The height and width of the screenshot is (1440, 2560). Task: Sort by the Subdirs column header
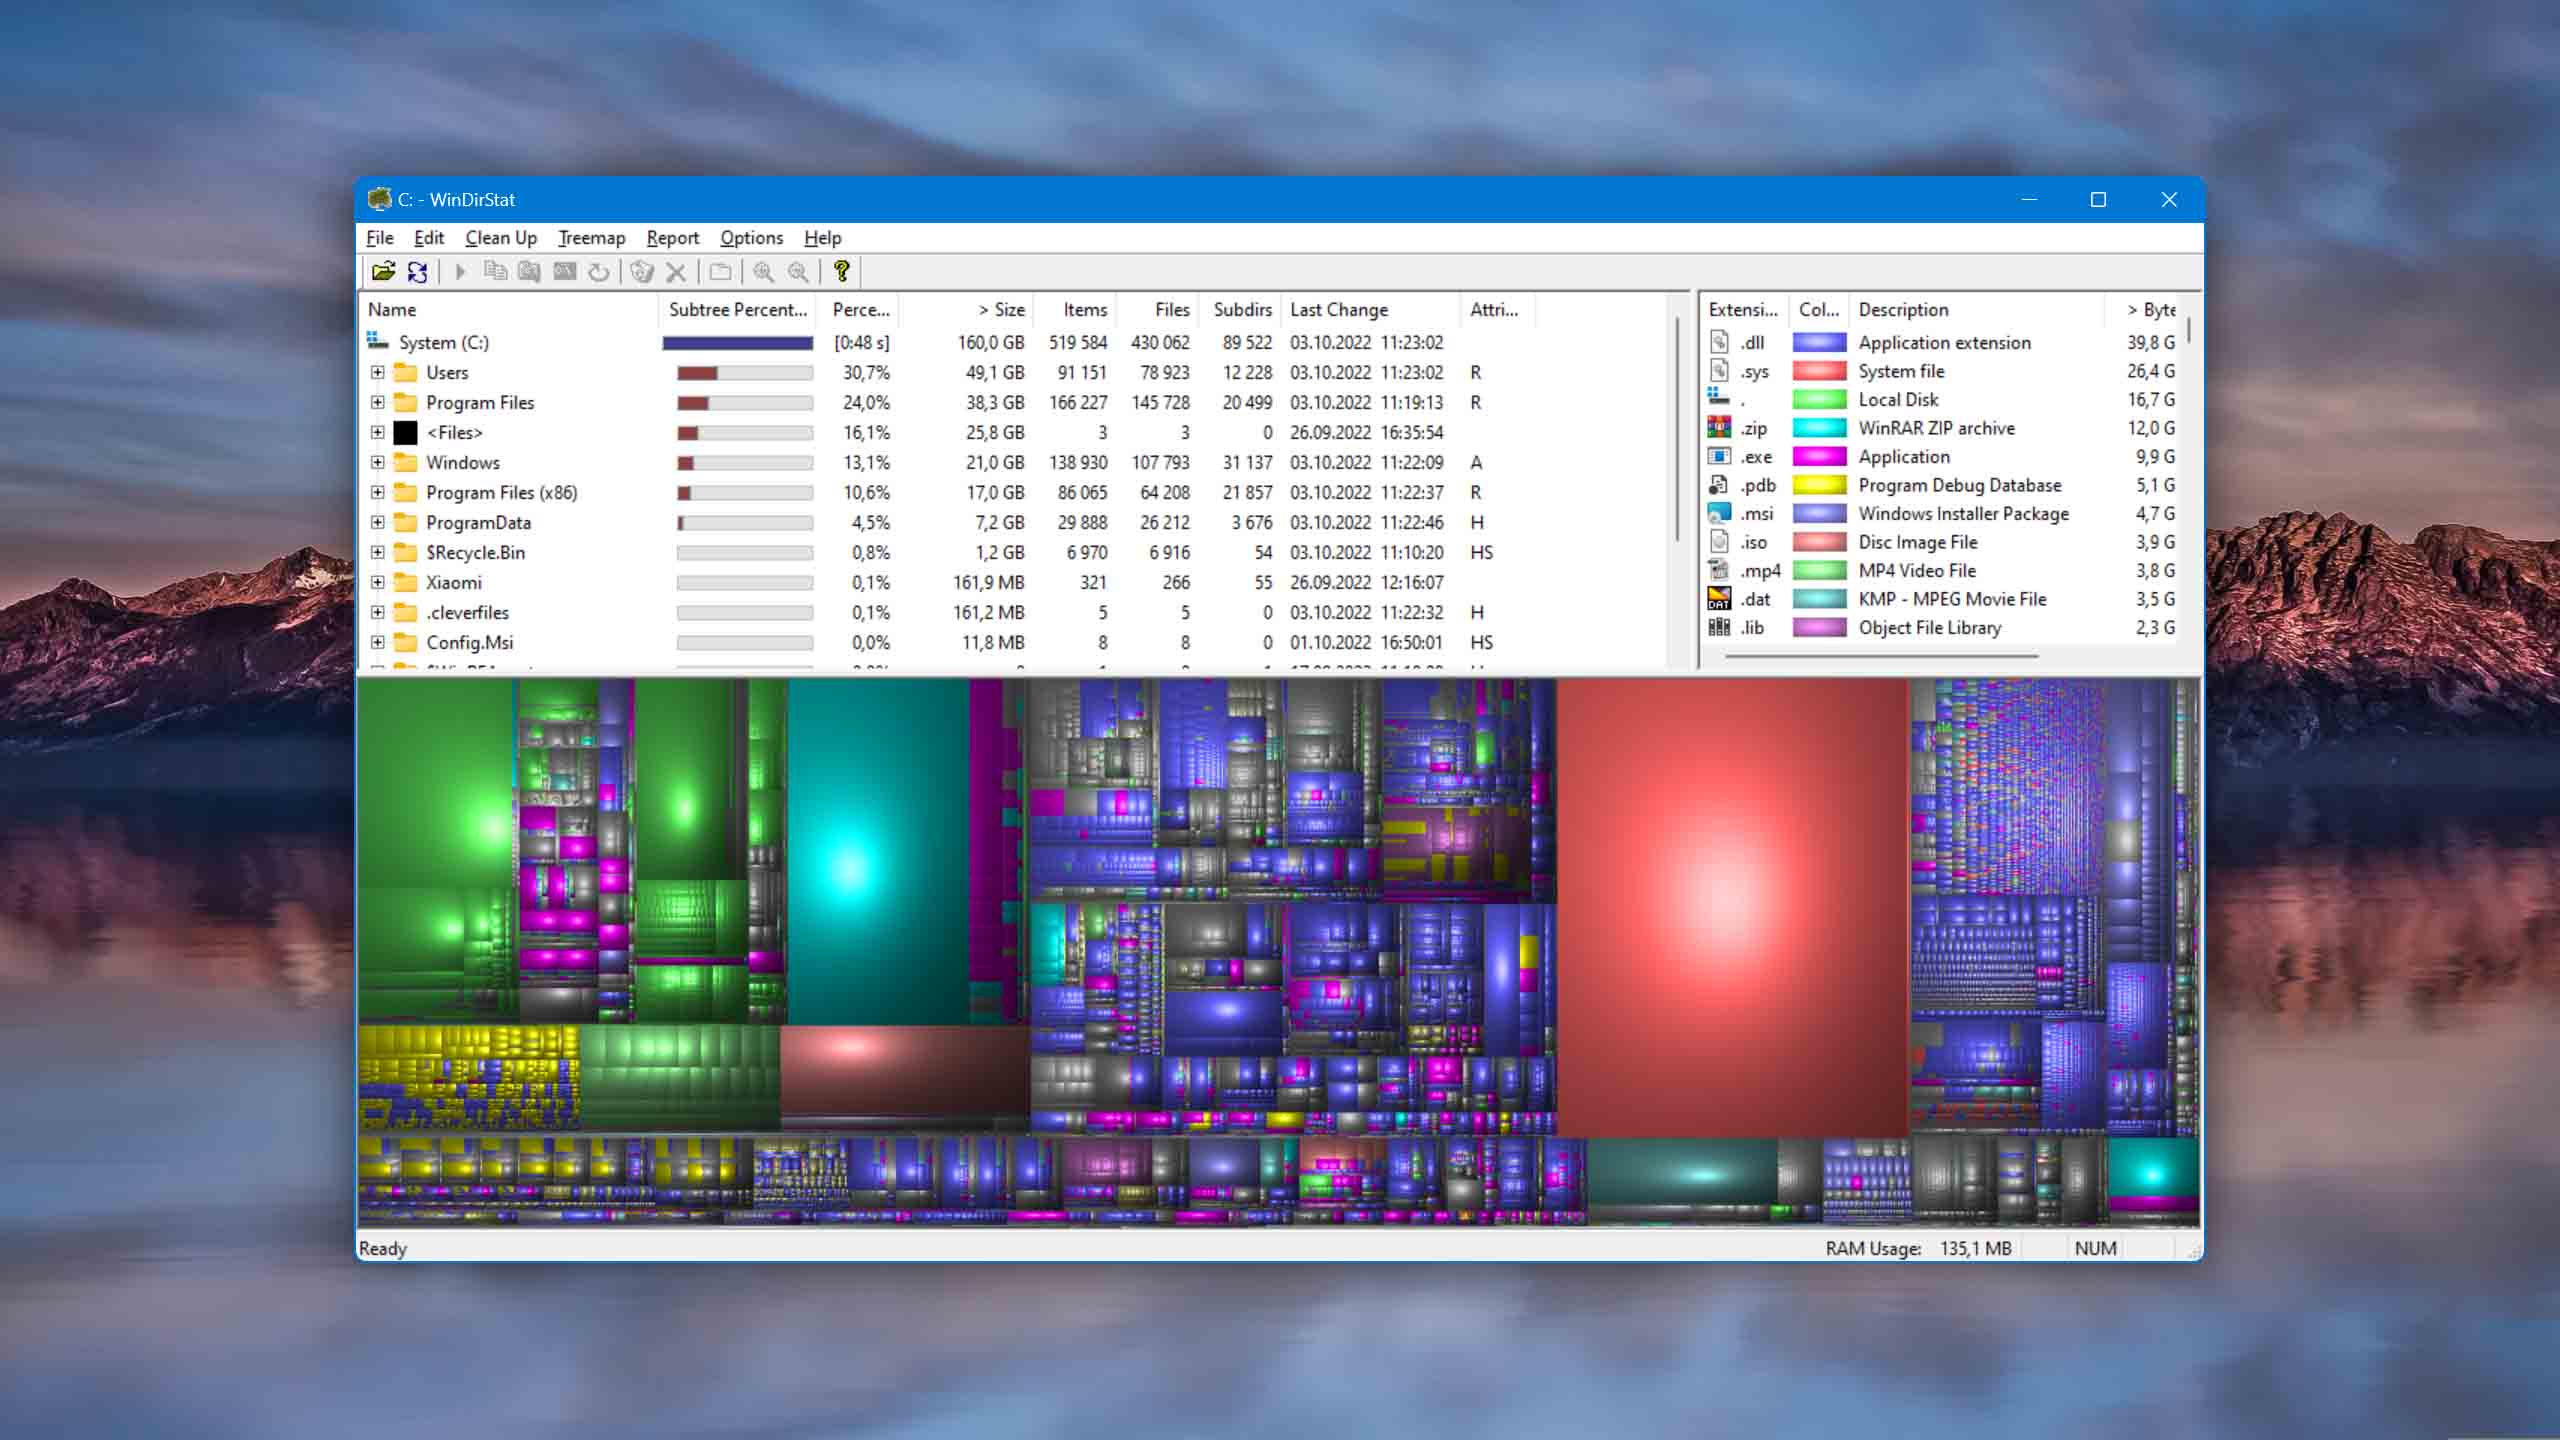[1238, 310]
